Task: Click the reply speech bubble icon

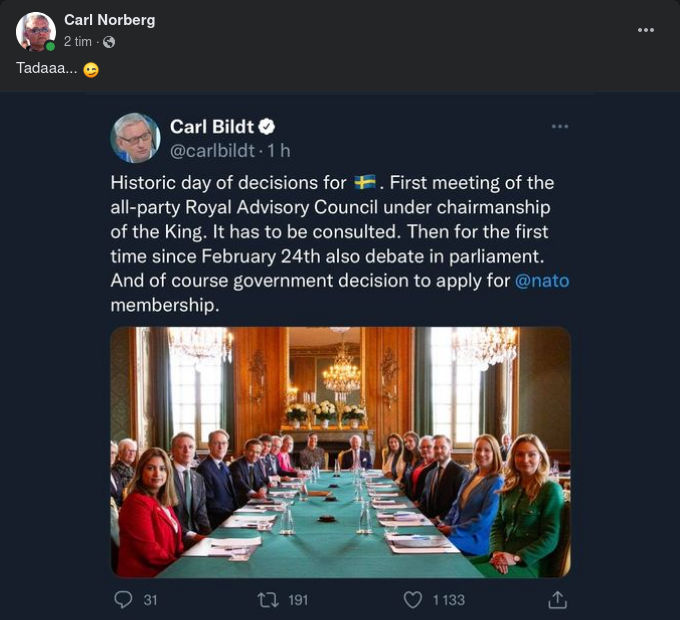Action: pyautogui.click(x=124, y=599)
